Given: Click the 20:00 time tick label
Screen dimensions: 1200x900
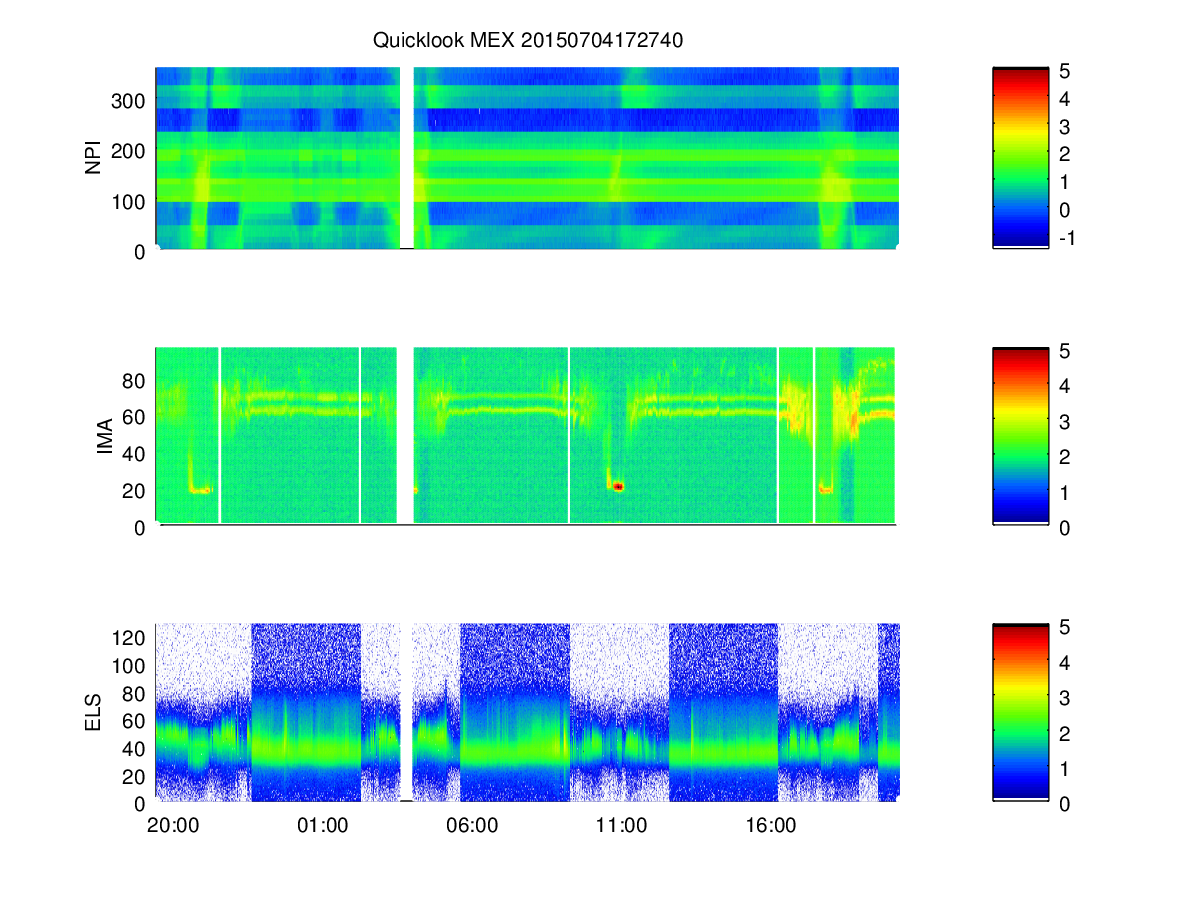Looking at the screenshot, I should coord(173,827).
